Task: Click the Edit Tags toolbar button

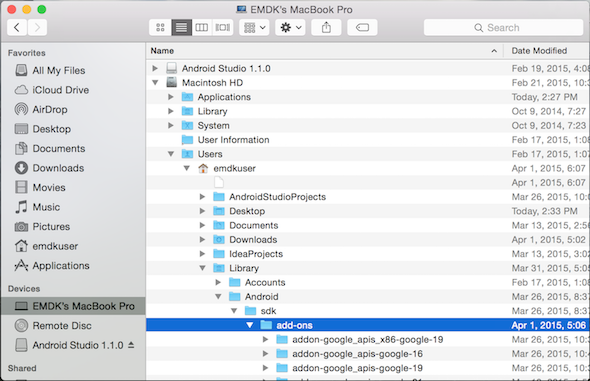Action: (x=362, y=27)
